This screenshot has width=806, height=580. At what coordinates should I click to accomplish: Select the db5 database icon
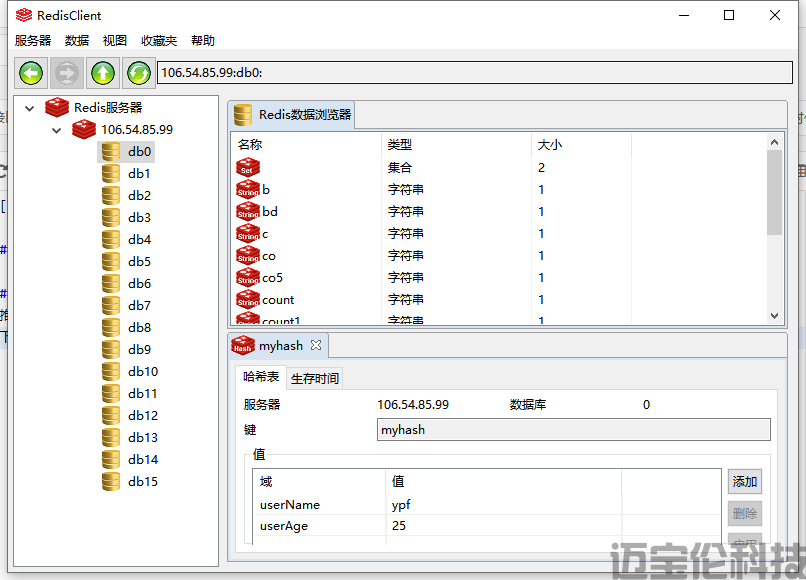(x=111, y=262)
